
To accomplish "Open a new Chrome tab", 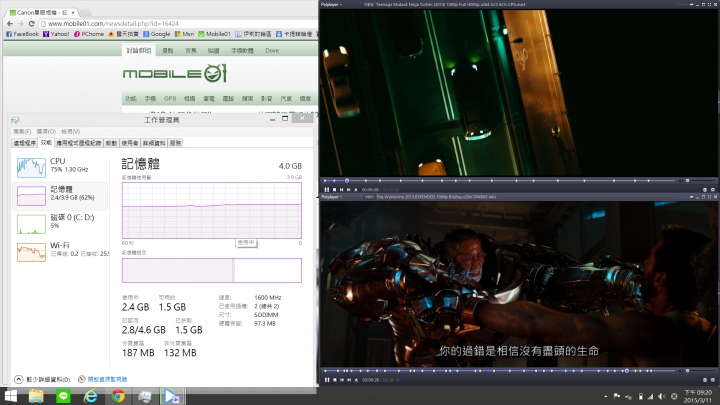I will pos(86,12).
